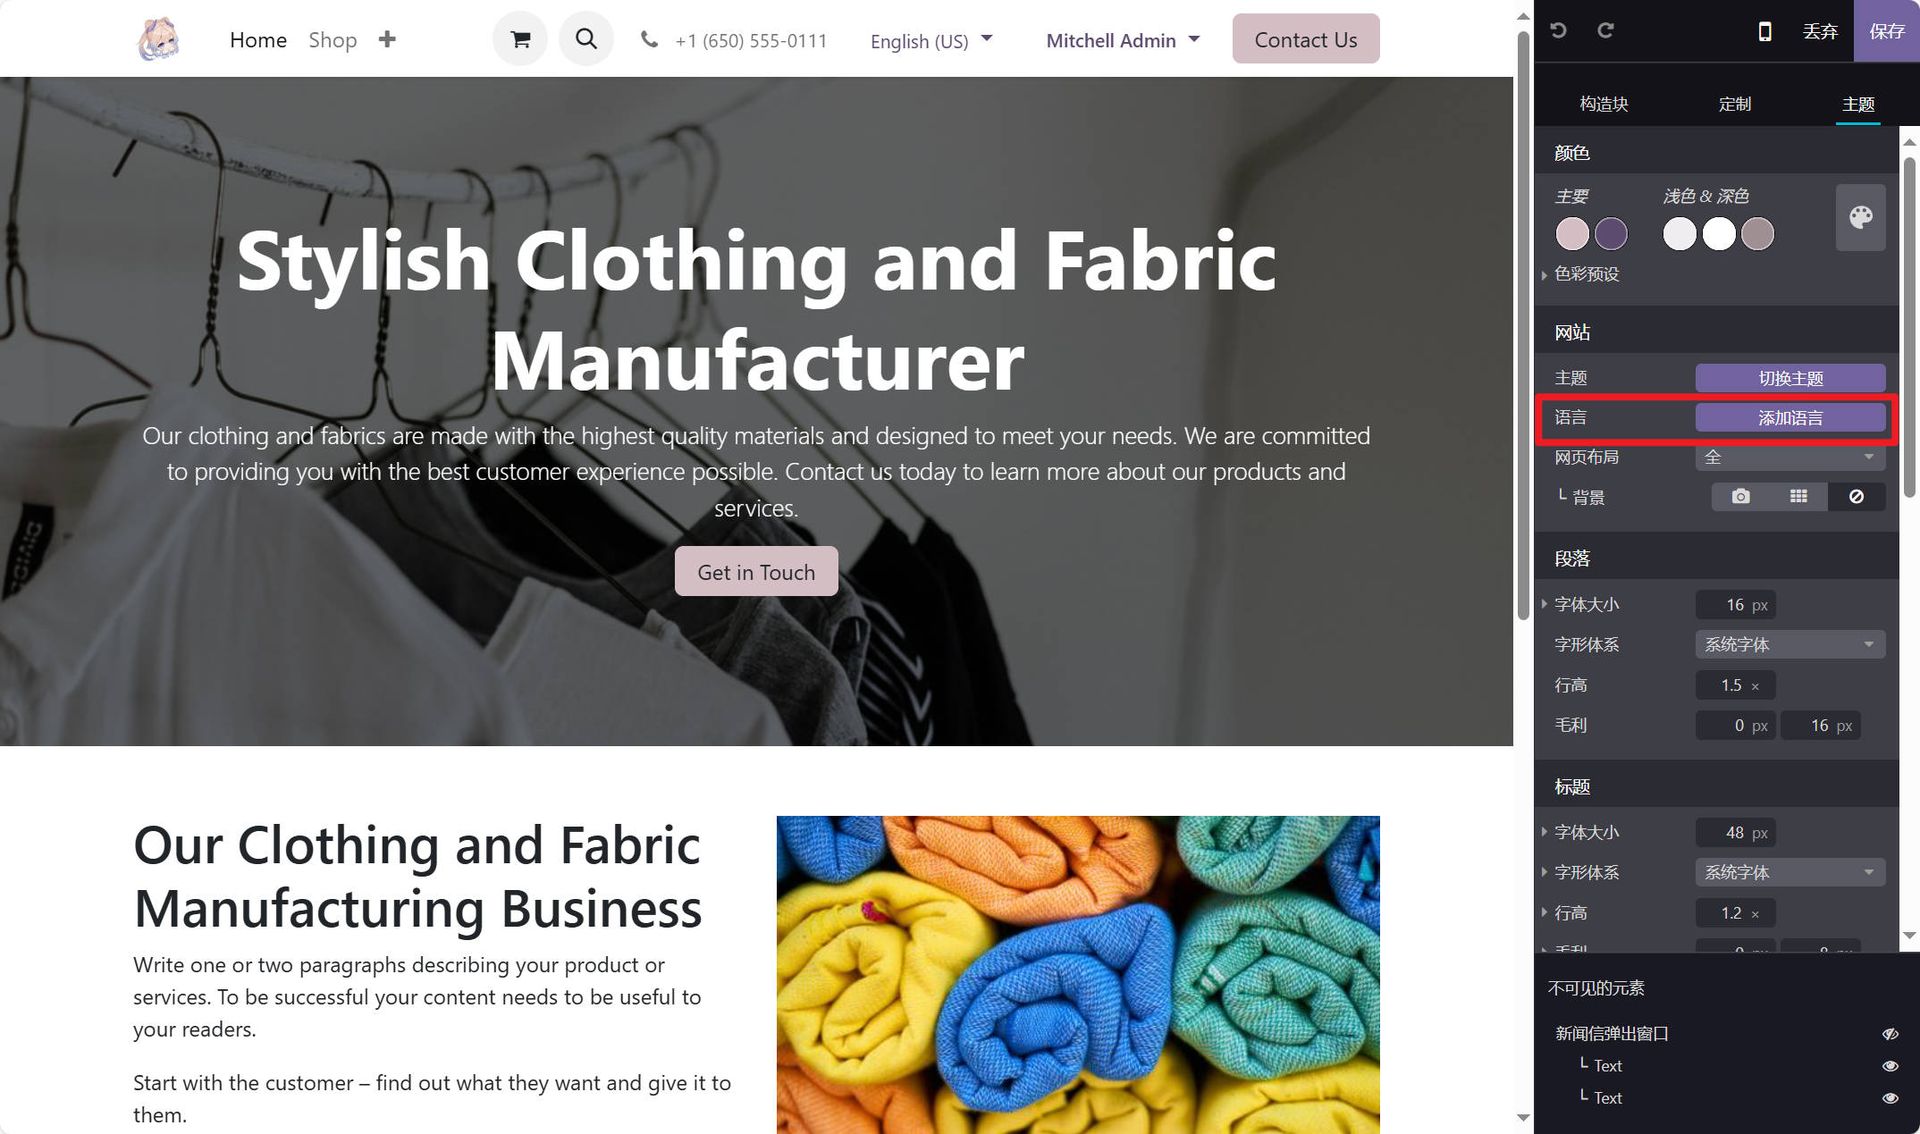Image resolution: width=1920 pixels, height=1134 pixels.
Task: Toggle eye for second Text element
Action: 1889,1098
